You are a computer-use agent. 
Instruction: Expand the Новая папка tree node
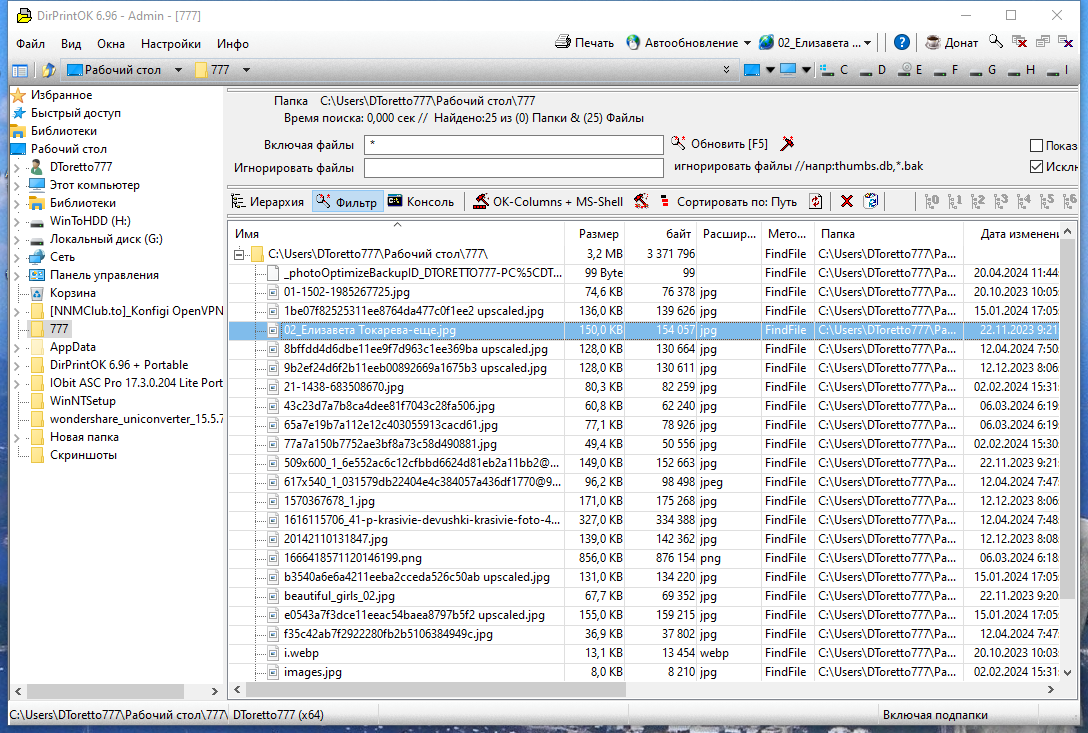[17, 437]
